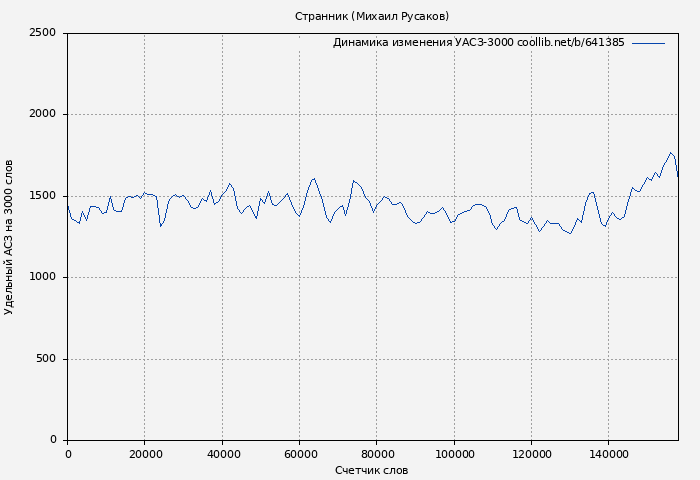Click the 1000 y-axis tick label
This screenshot has width=700, height=480.
pyautogui.click(x=42, y=278)
